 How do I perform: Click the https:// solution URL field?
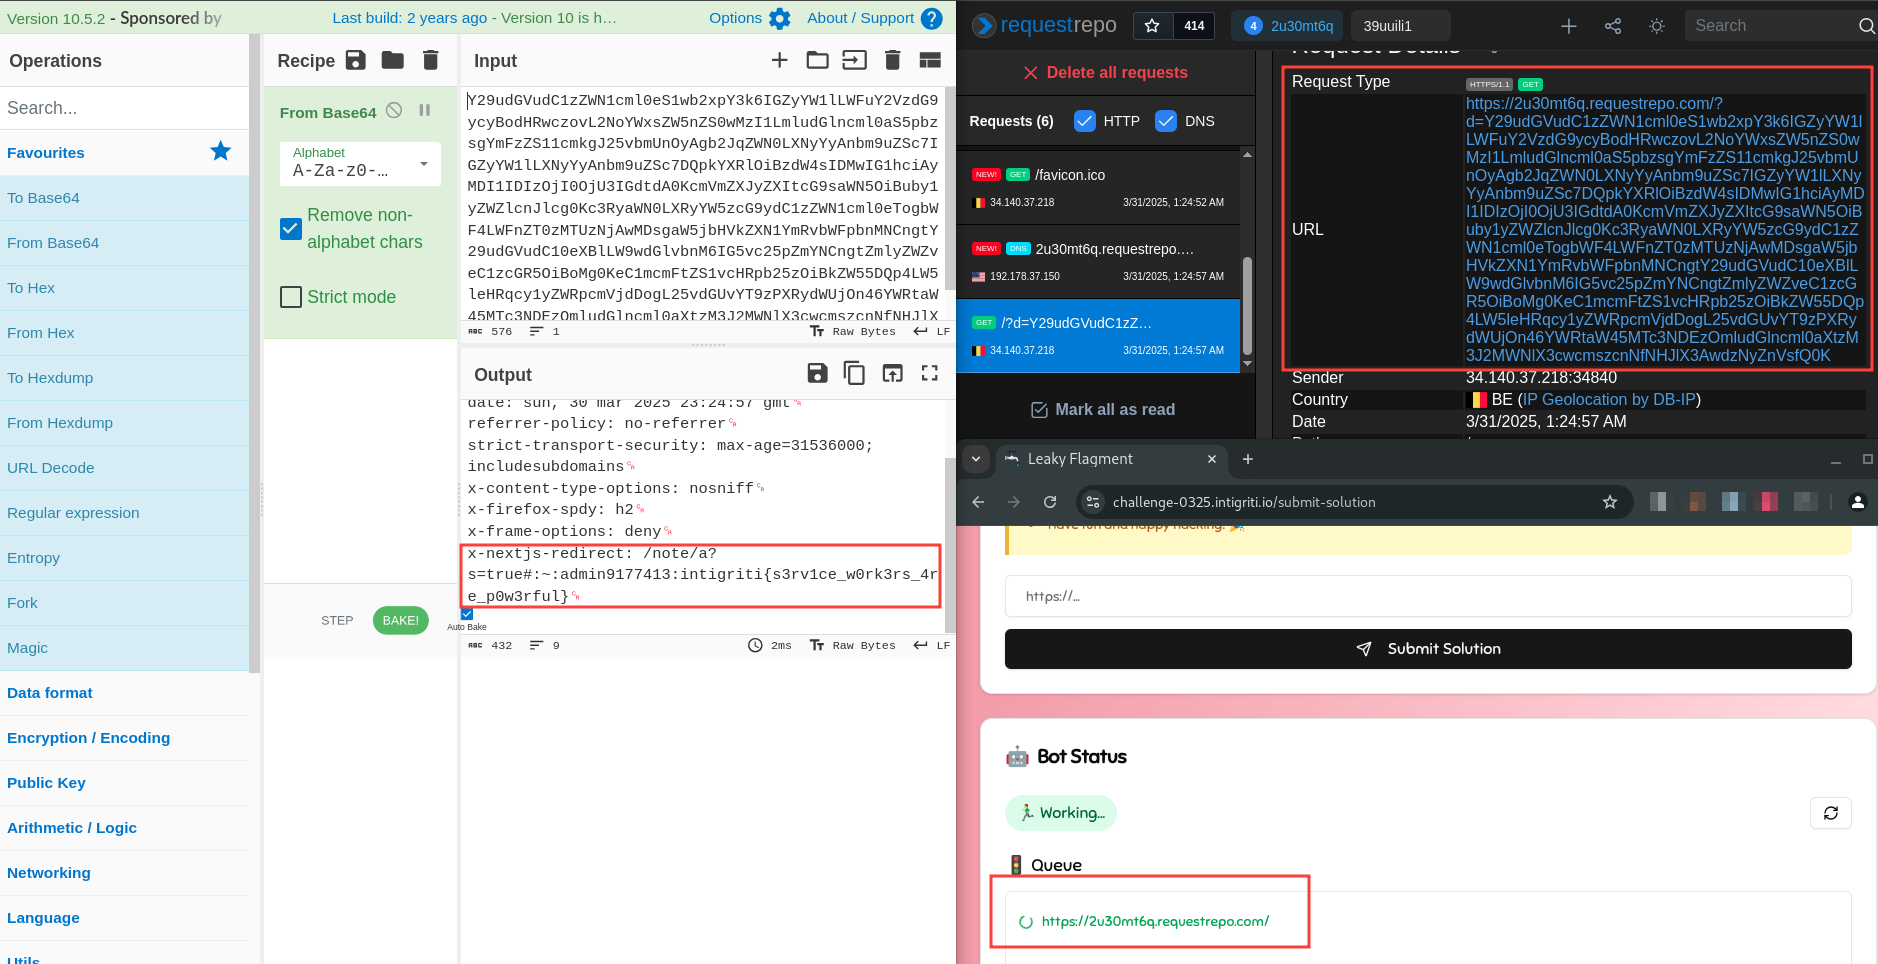coord(1427,596)
